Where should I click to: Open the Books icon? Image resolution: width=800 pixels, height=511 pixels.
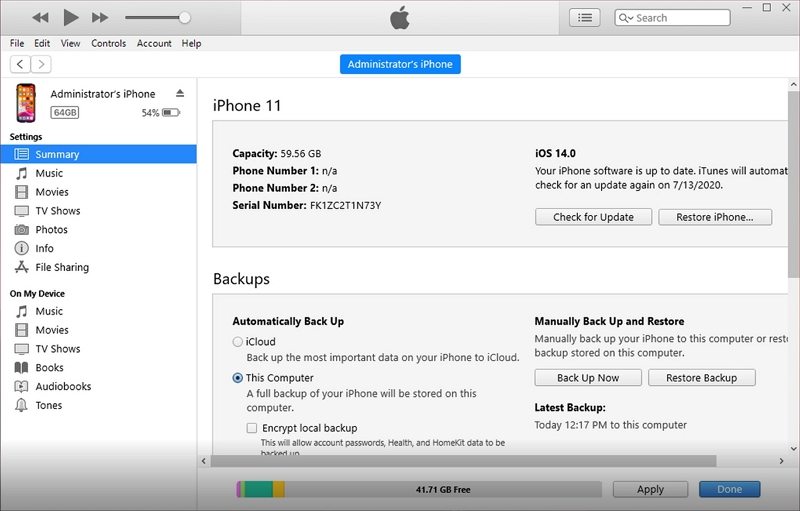pos(21,368)
